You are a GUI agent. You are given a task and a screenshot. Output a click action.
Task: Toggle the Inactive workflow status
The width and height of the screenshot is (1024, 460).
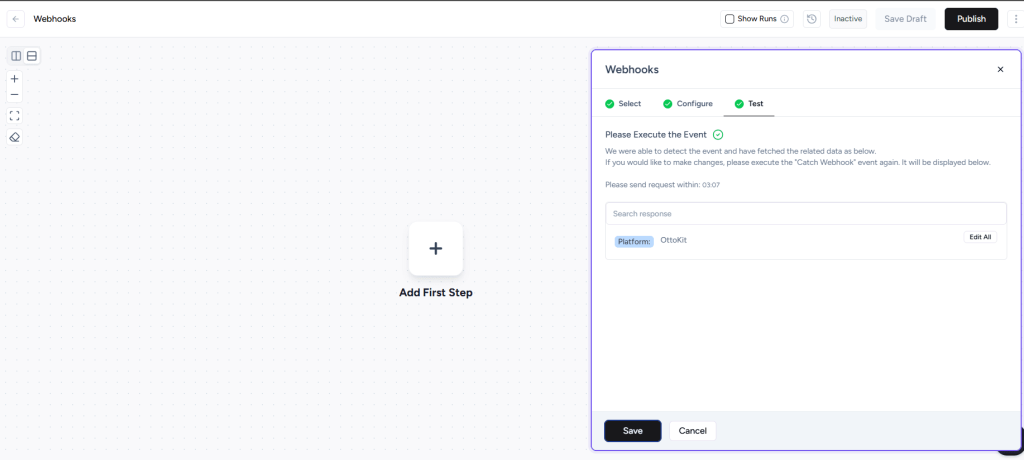click(847, 19)
